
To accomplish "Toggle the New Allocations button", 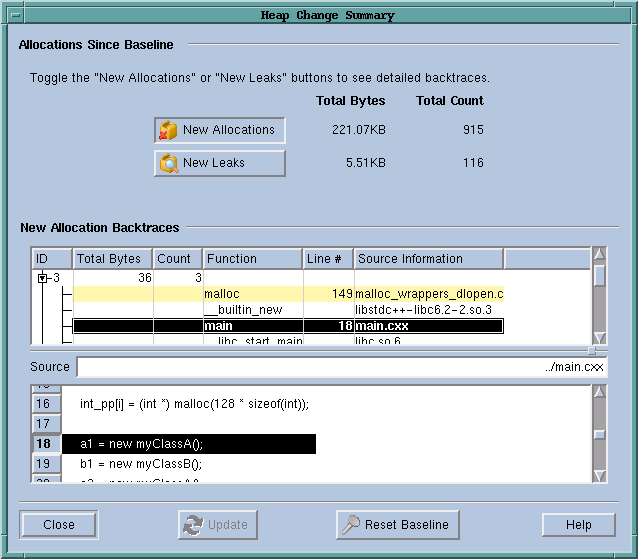I will 220,130.
